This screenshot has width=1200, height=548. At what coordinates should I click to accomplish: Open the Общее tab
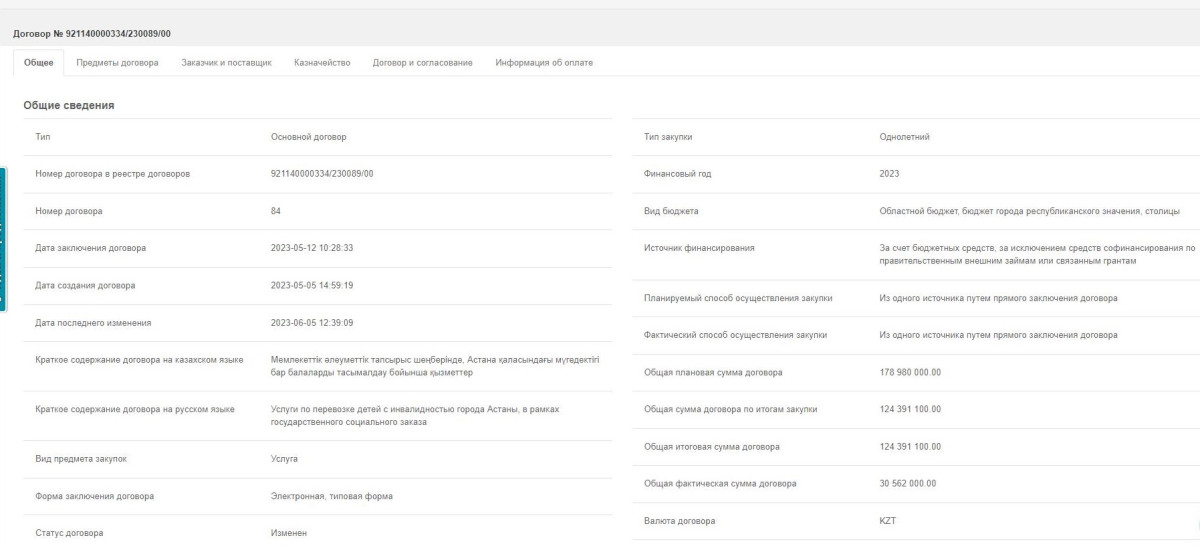click(x=38, y=63)
